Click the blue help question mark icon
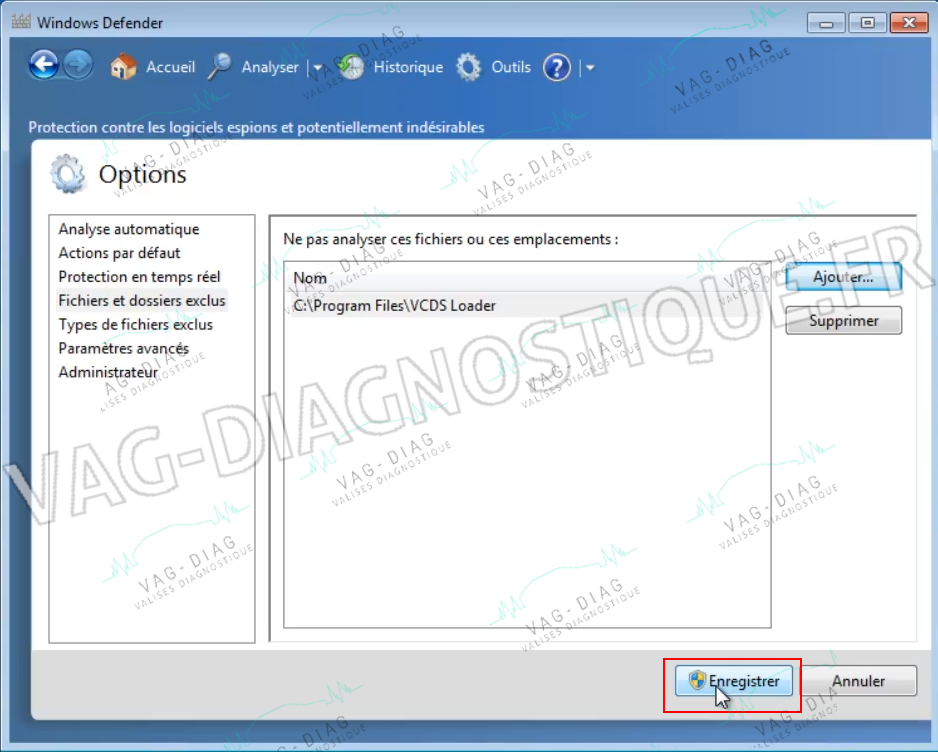 (x=557, y=68)
